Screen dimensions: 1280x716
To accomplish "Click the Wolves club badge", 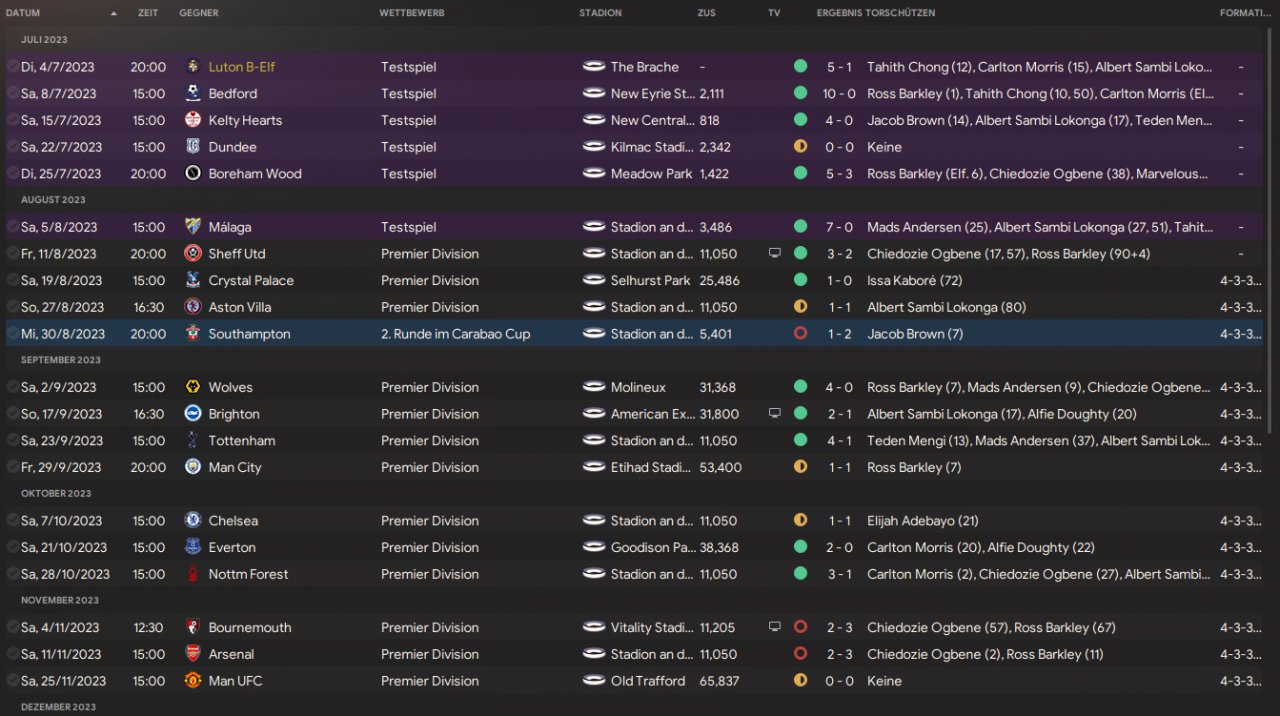I will point(193,387).
